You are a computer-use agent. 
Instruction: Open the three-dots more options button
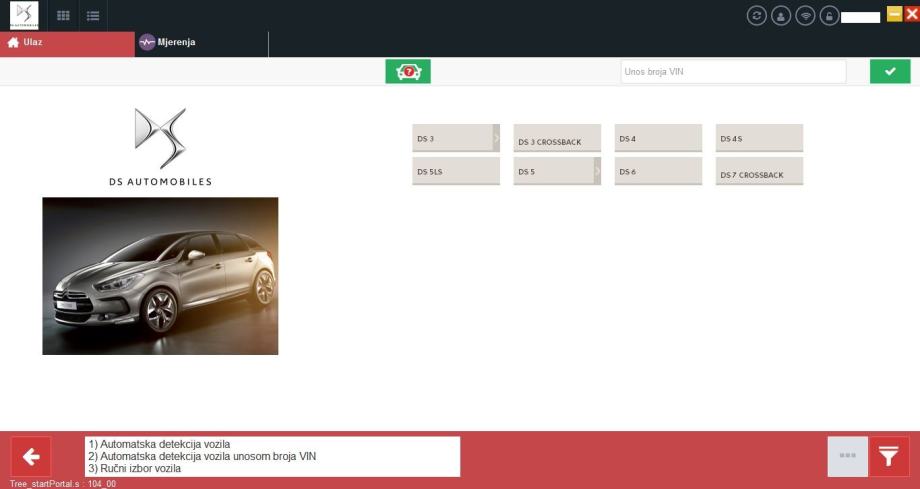pos(848,456)
